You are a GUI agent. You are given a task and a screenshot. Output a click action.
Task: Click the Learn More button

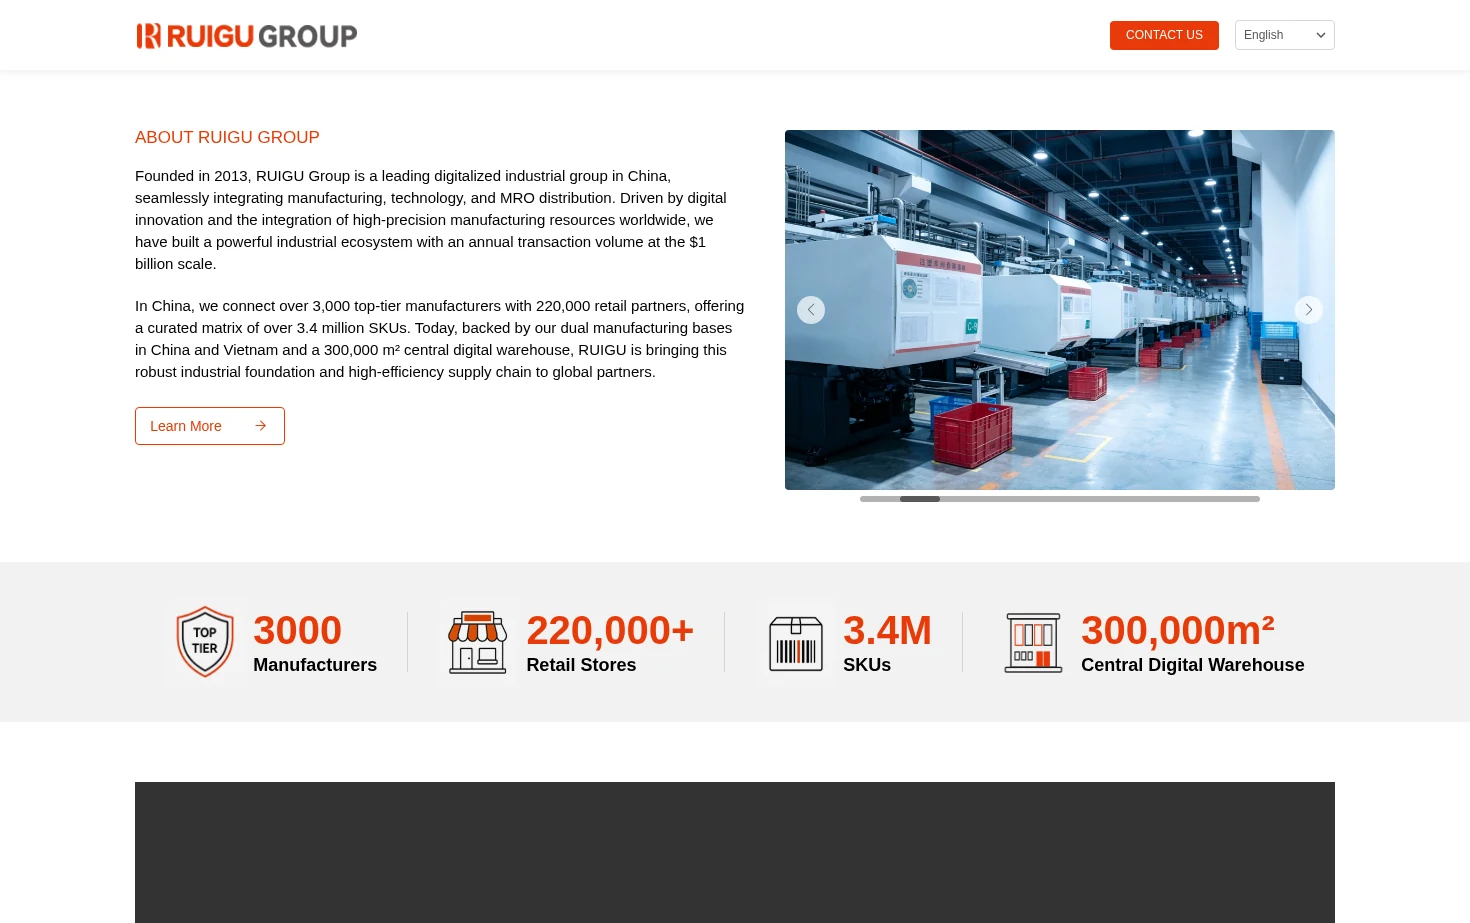pos(210,426)
